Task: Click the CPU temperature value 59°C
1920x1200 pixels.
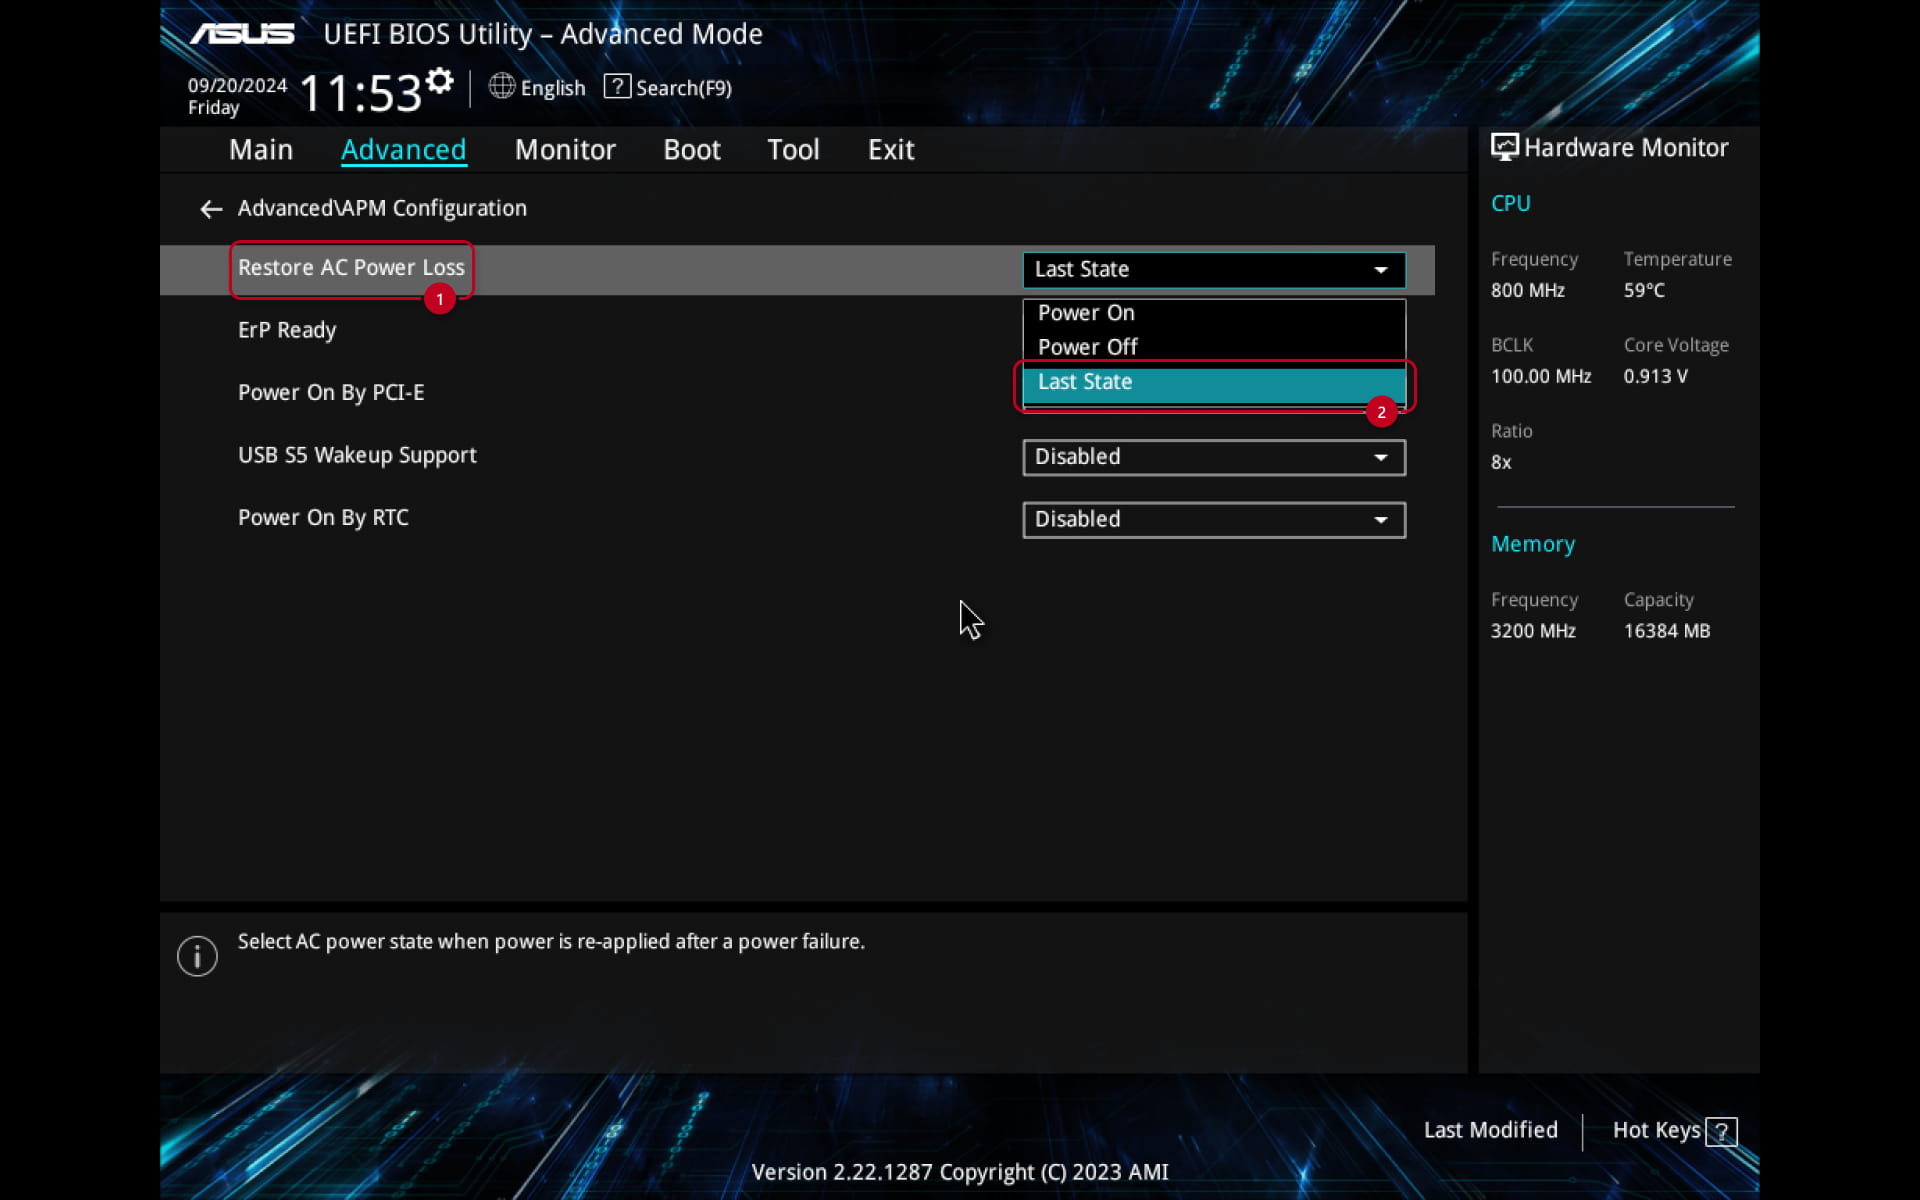Action: (x=1644, y=291)
